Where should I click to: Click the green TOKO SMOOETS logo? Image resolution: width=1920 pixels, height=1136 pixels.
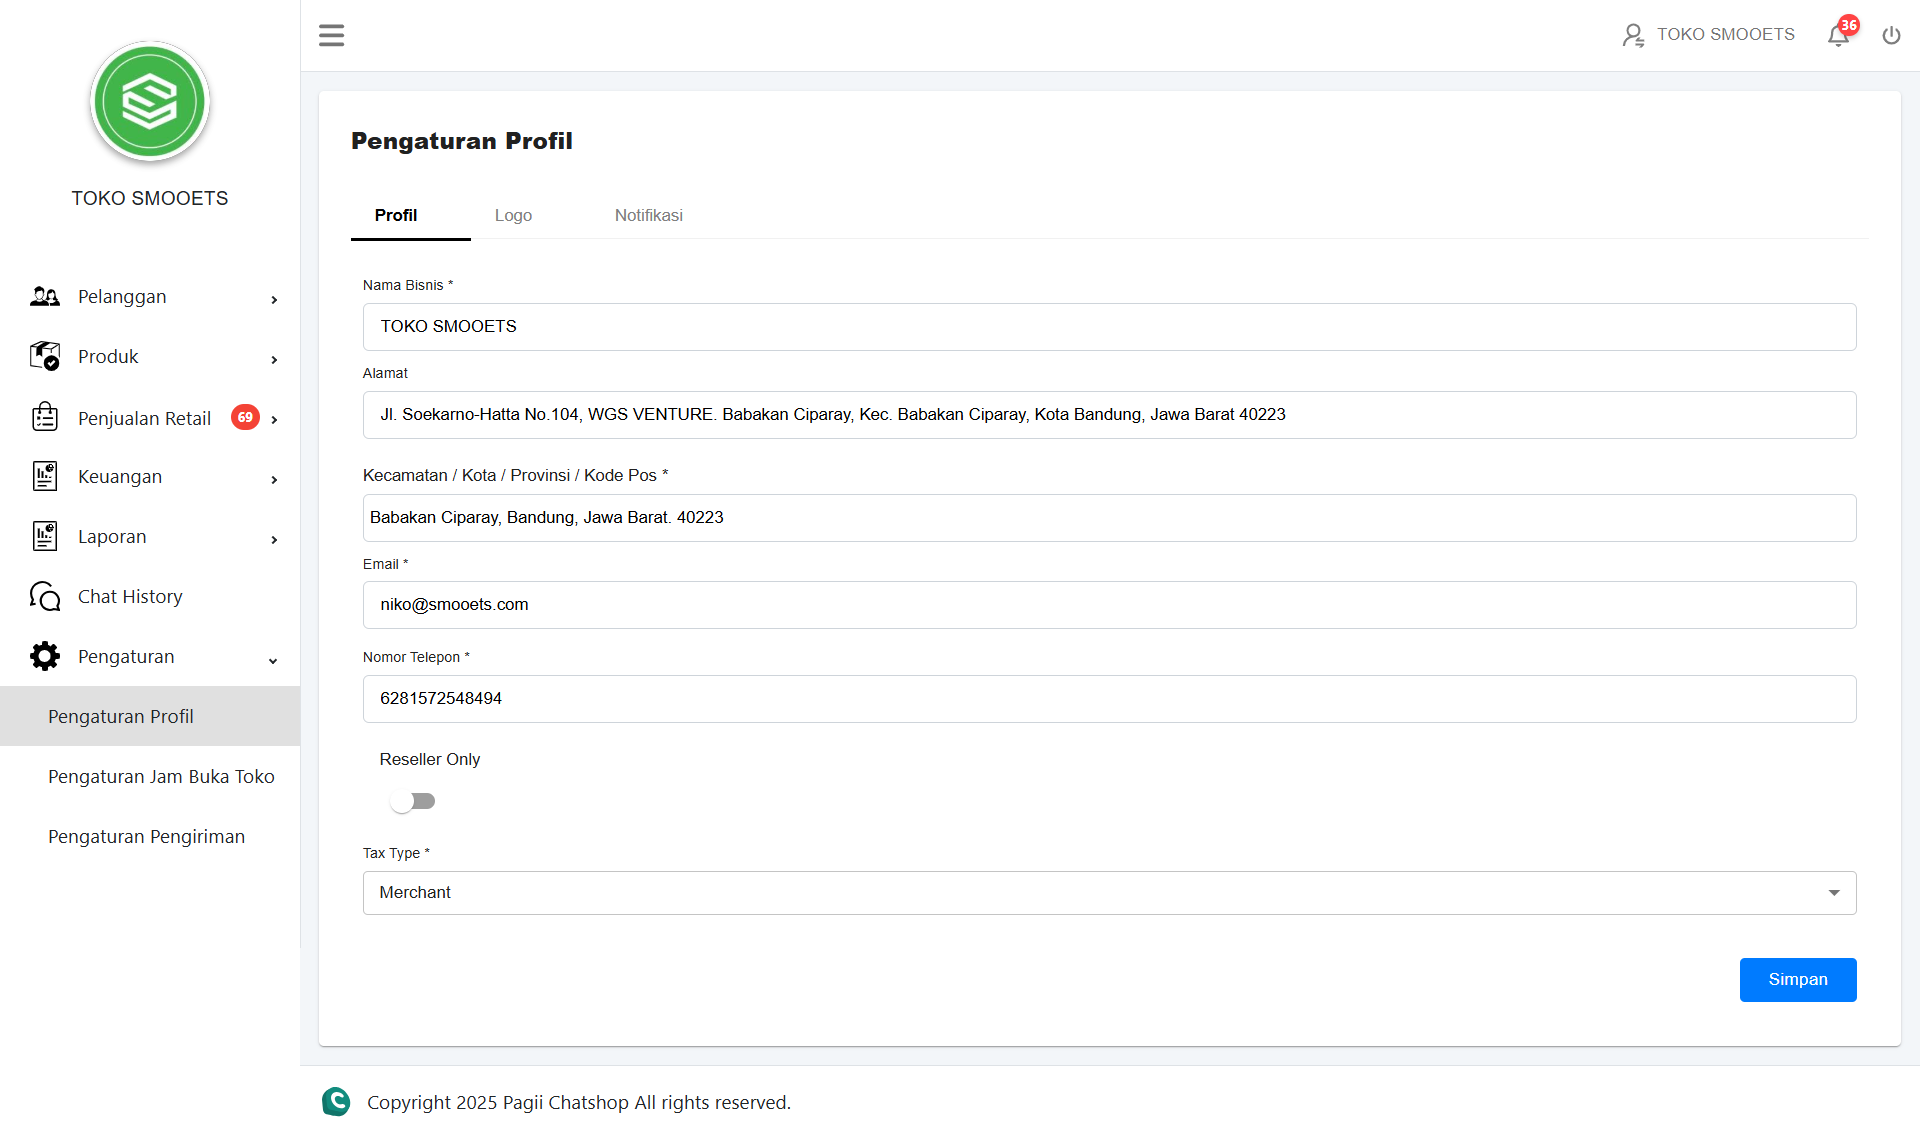pos(150,102)
